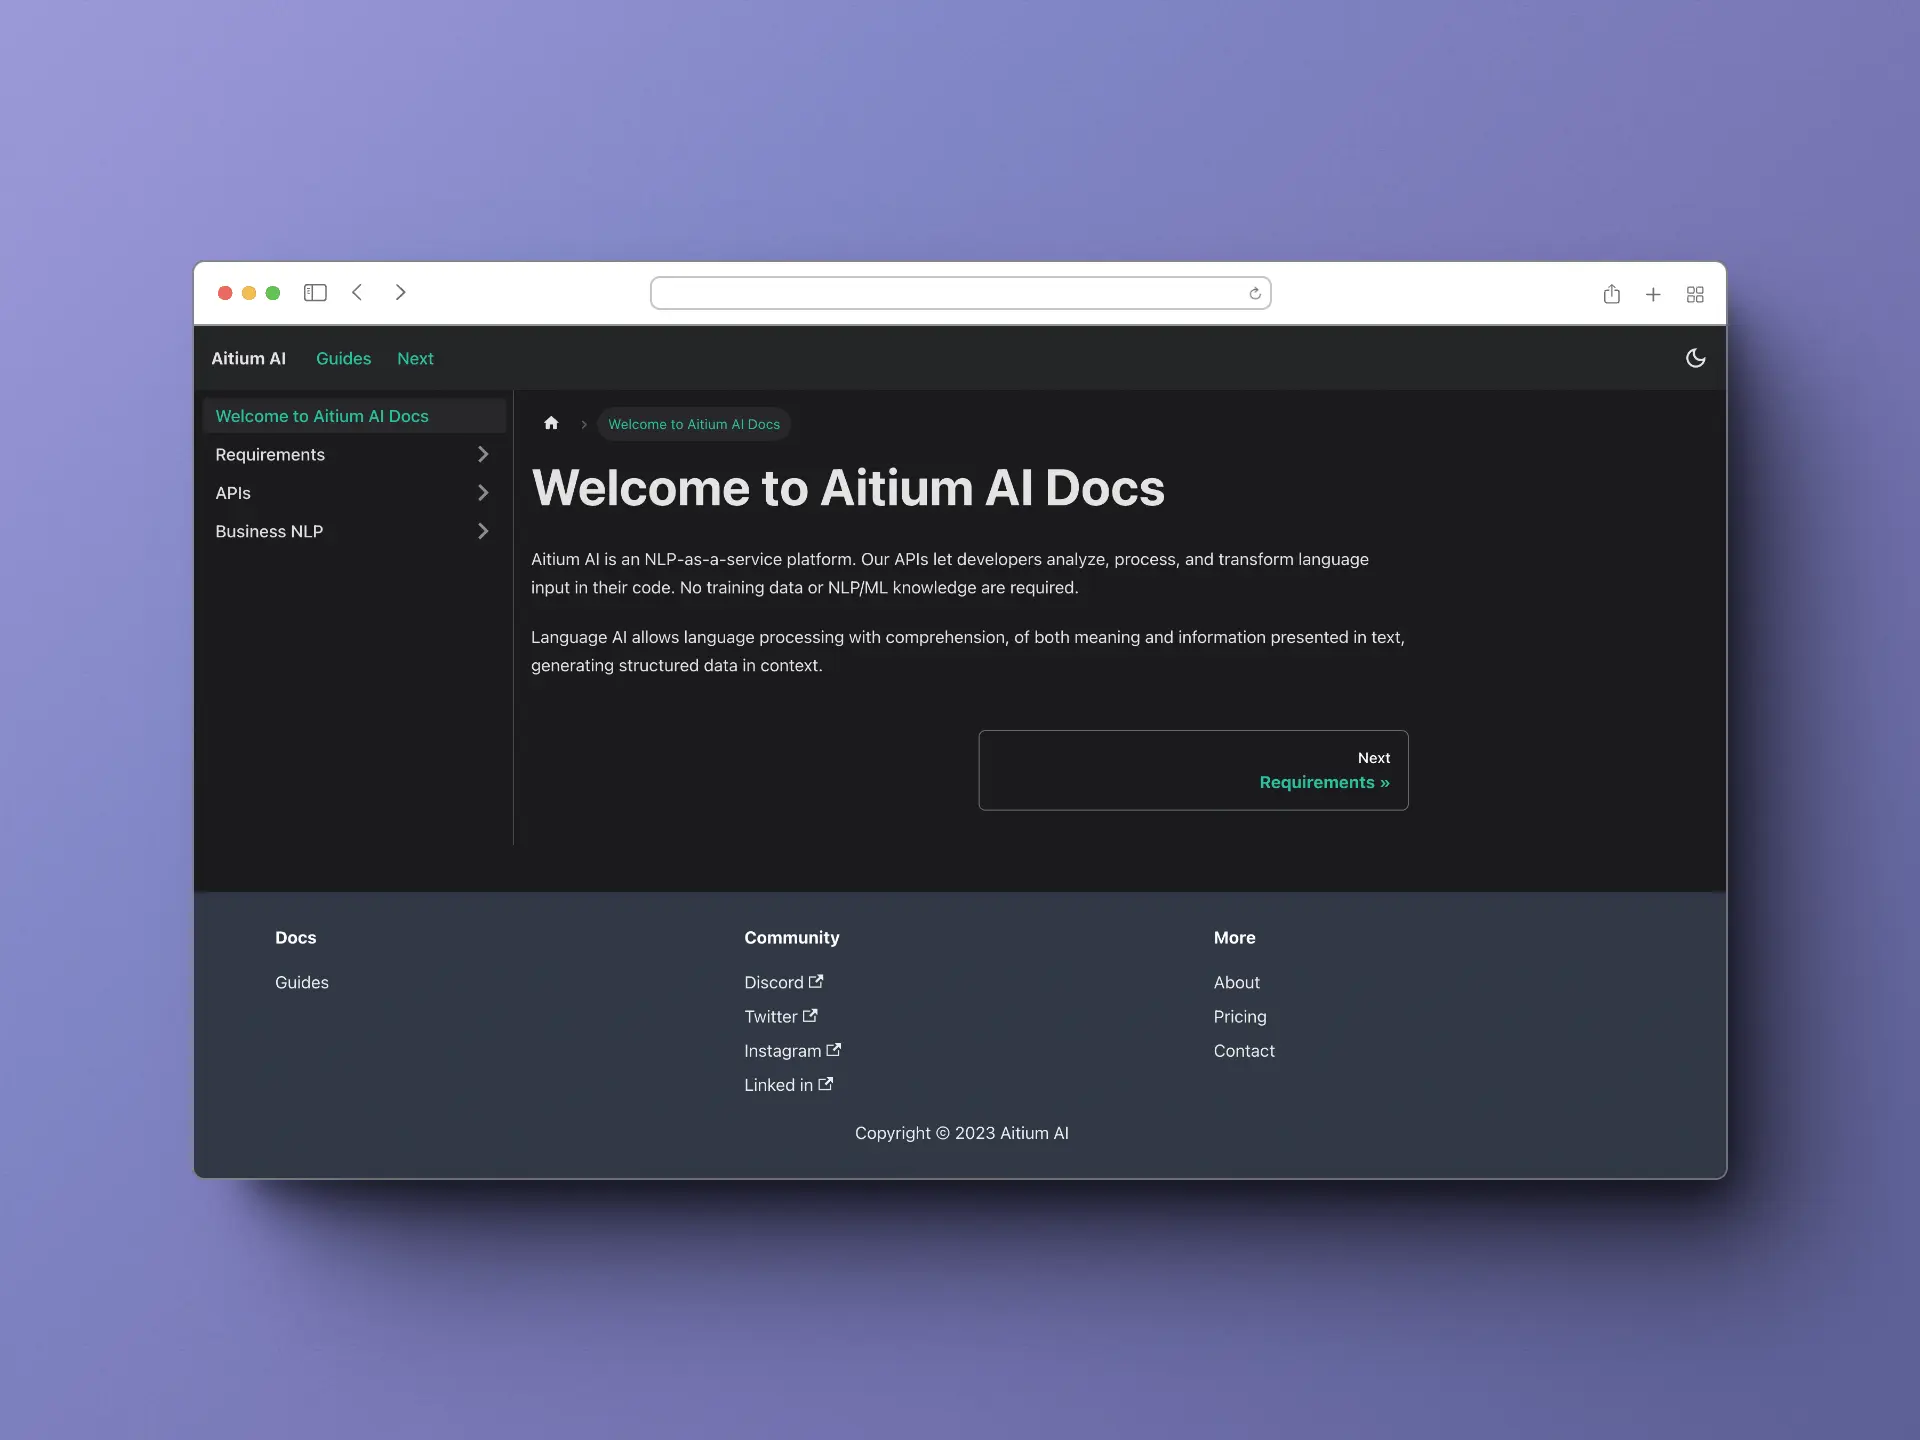Viewport: 1920px width, 1440px height.
Task: Click the home breadcrumb icon
Action: tap(551, 423)
